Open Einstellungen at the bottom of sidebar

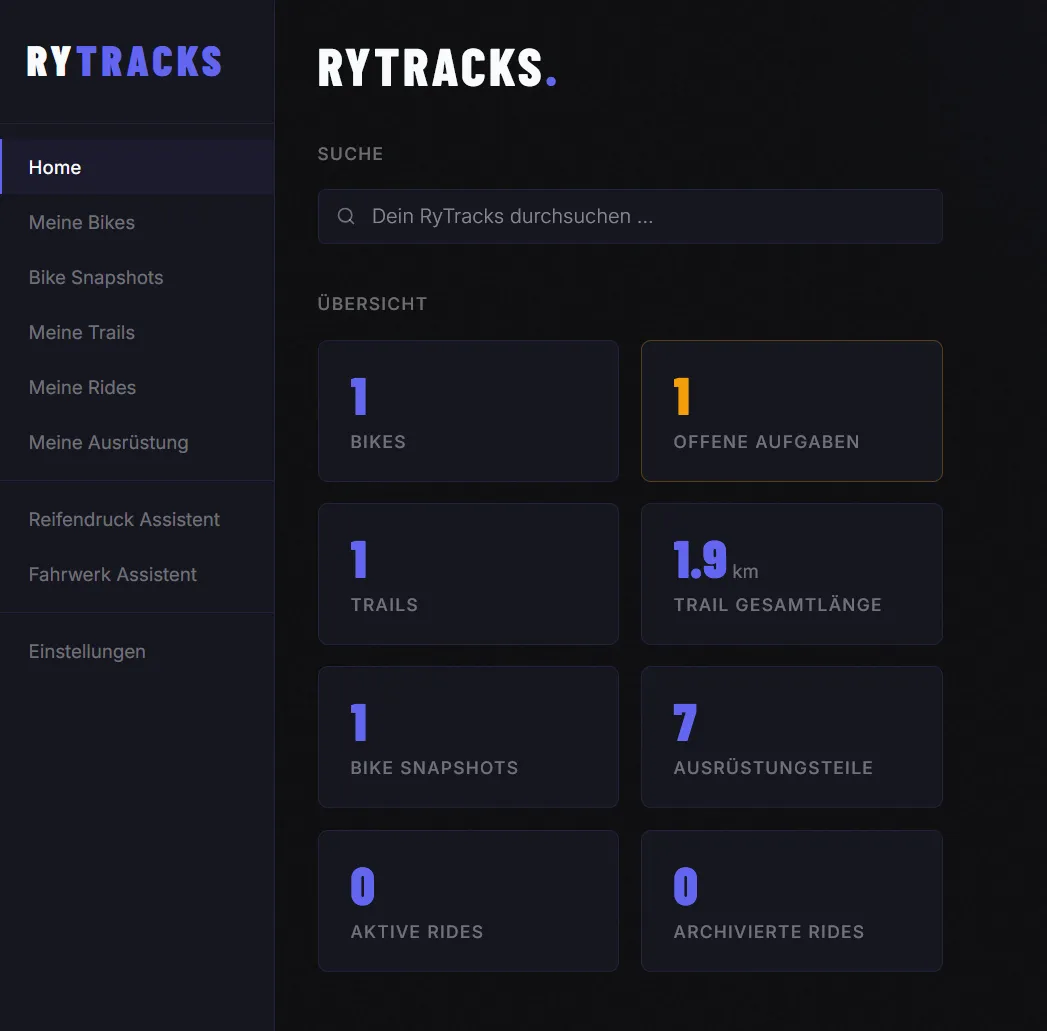[86, 651]
